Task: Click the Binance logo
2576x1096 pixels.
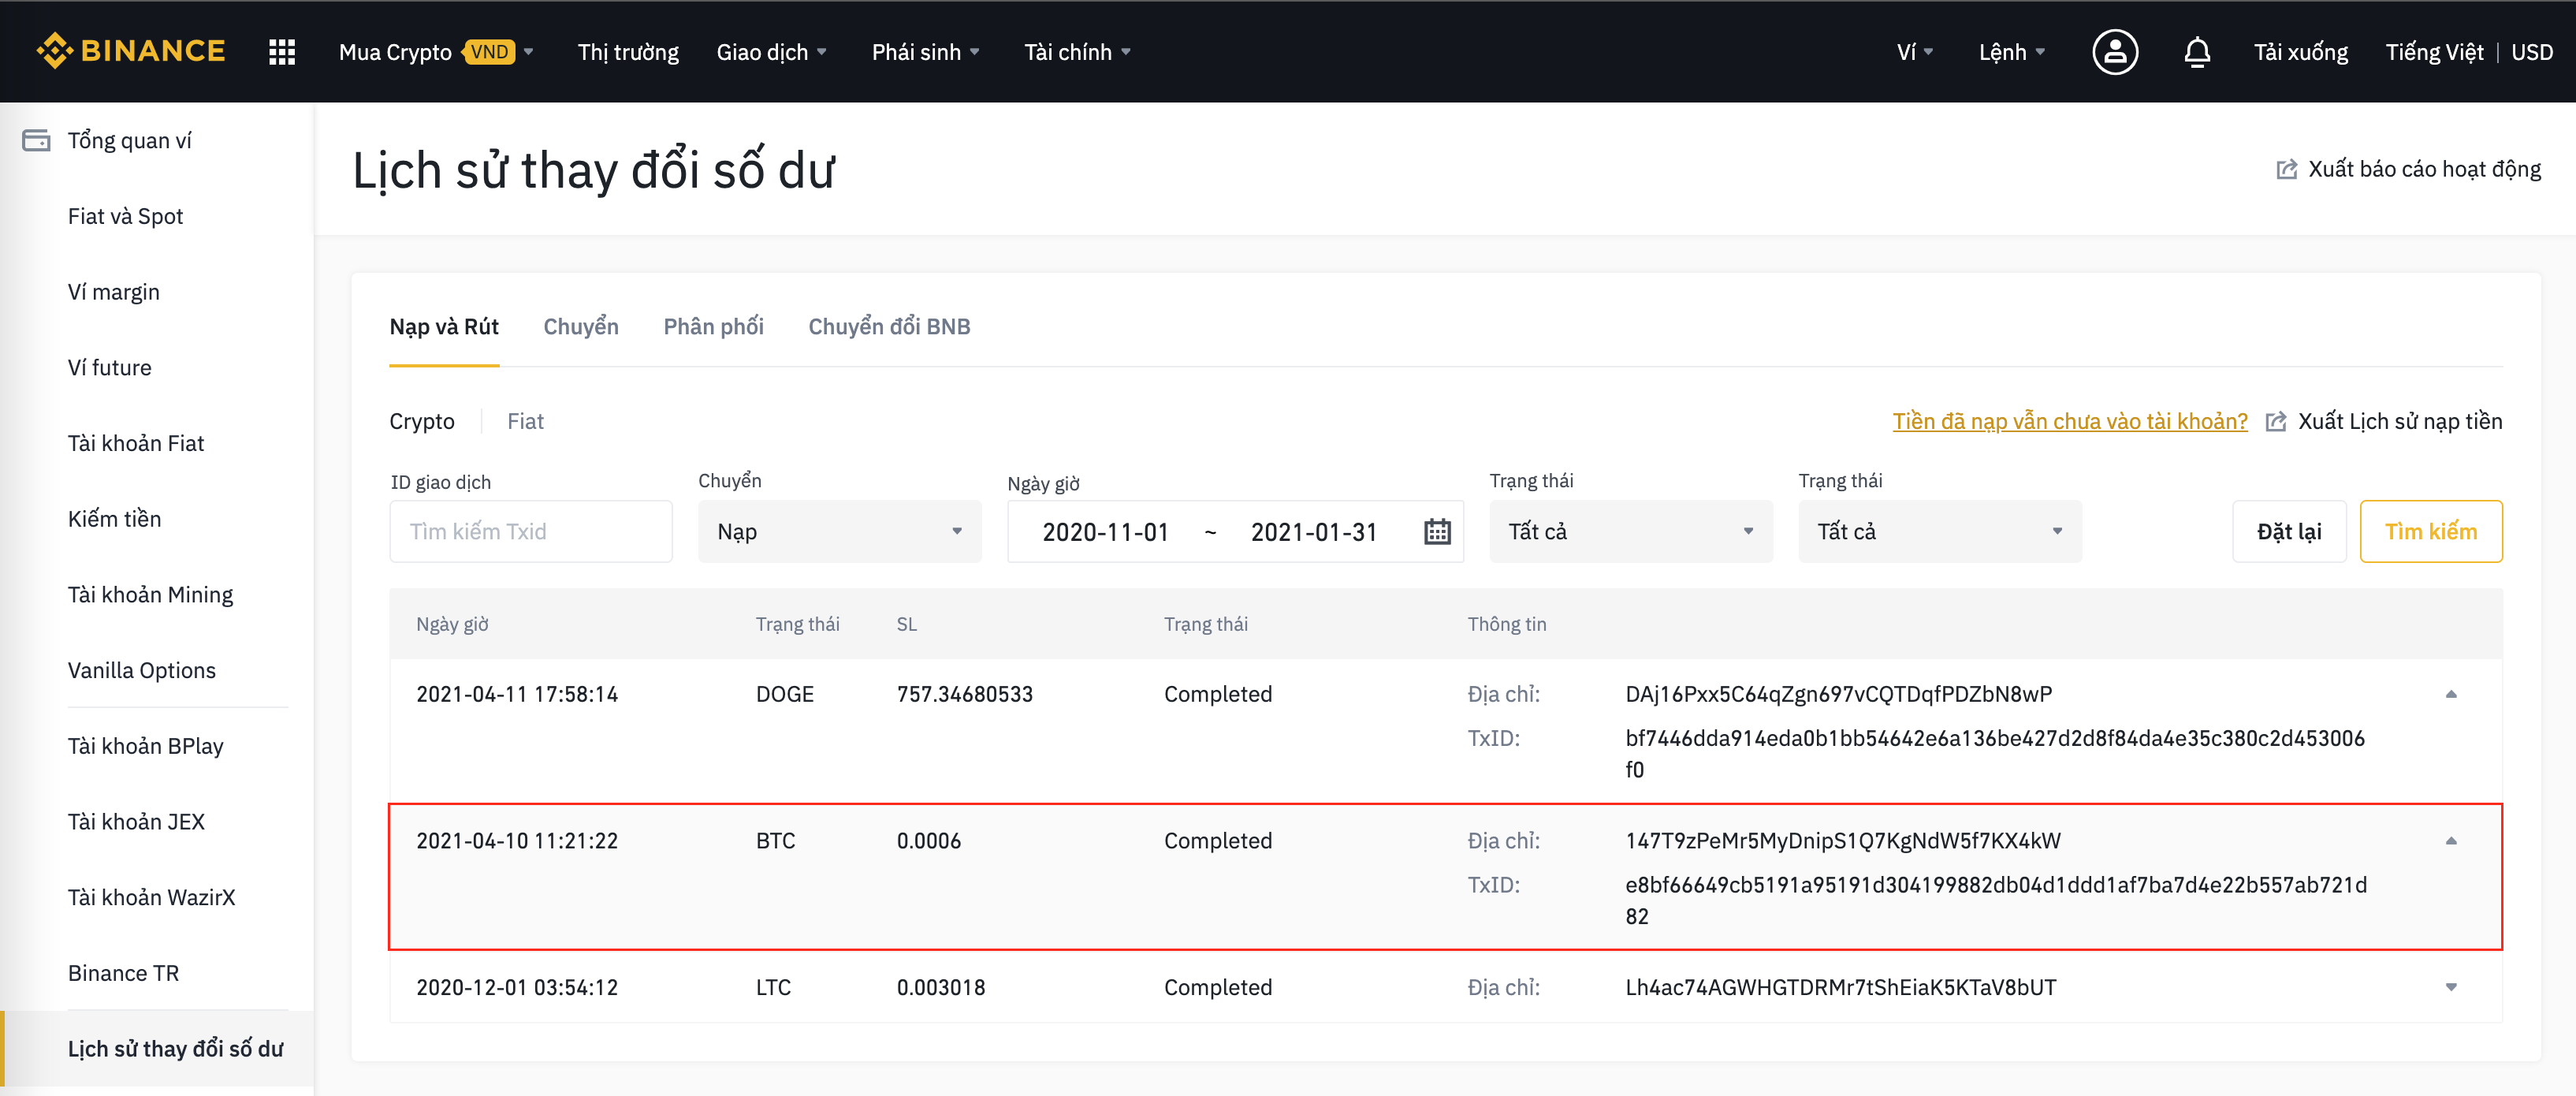Action: click(131, 51)
